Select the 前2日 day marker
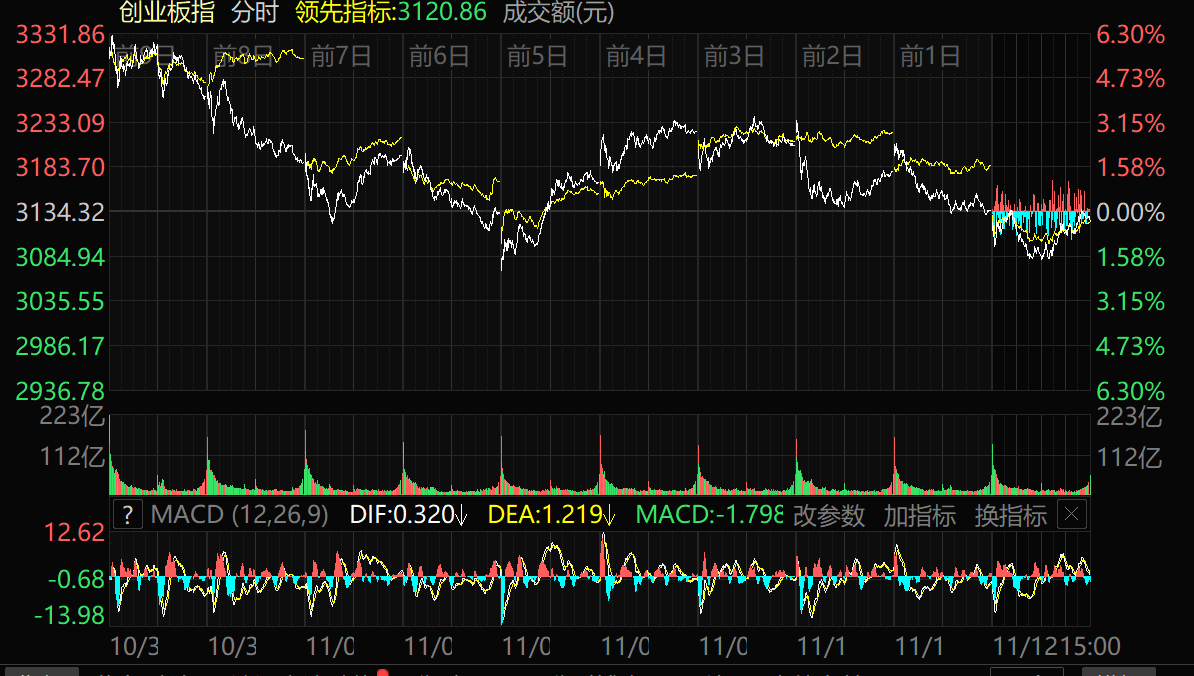The image size is (1194, 676). tap(832, 56)
